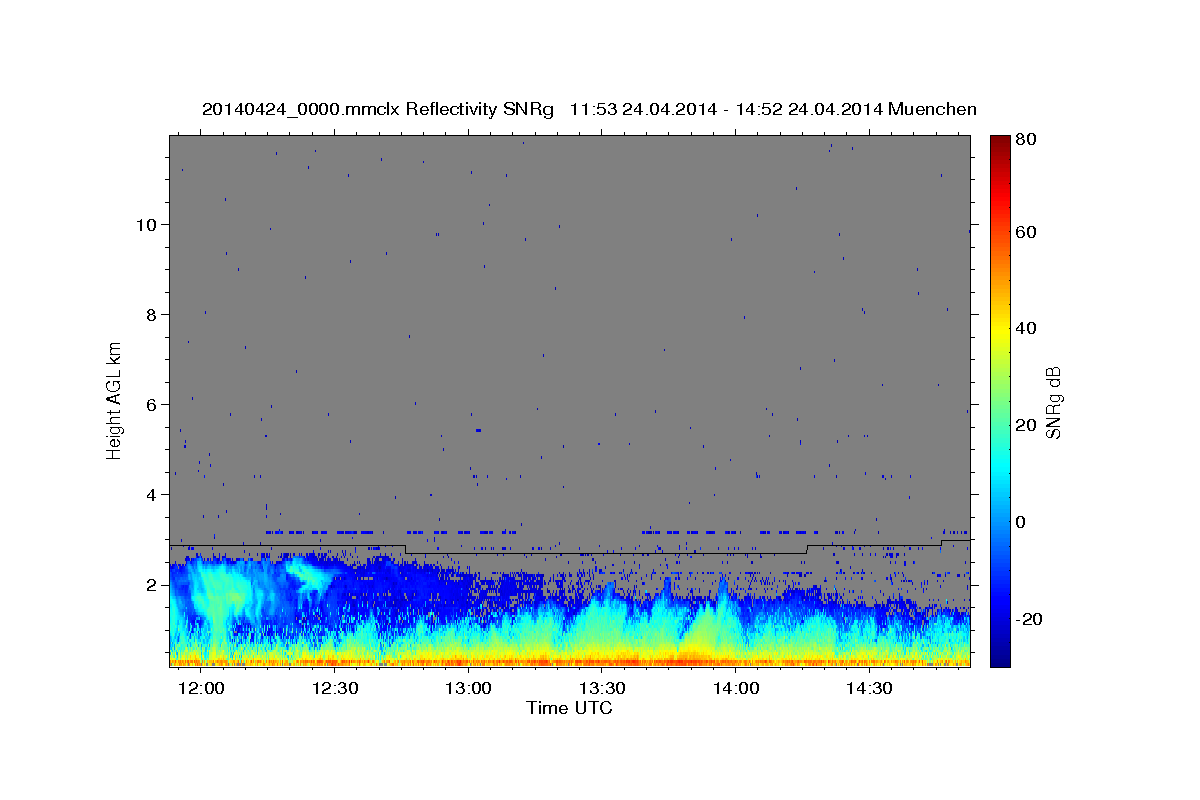Click the height tick label 6

[150, 404]
